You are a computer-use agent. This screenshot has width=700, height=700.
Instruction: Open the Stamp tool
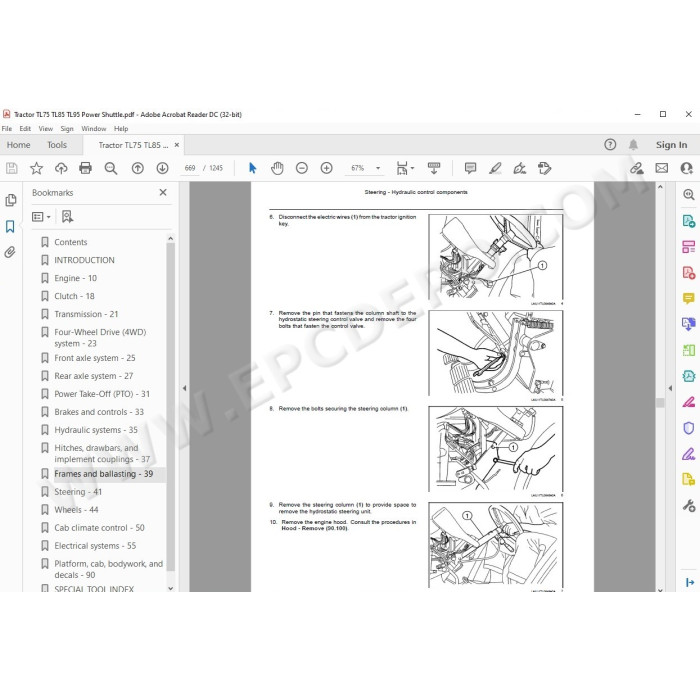[544, 168]
